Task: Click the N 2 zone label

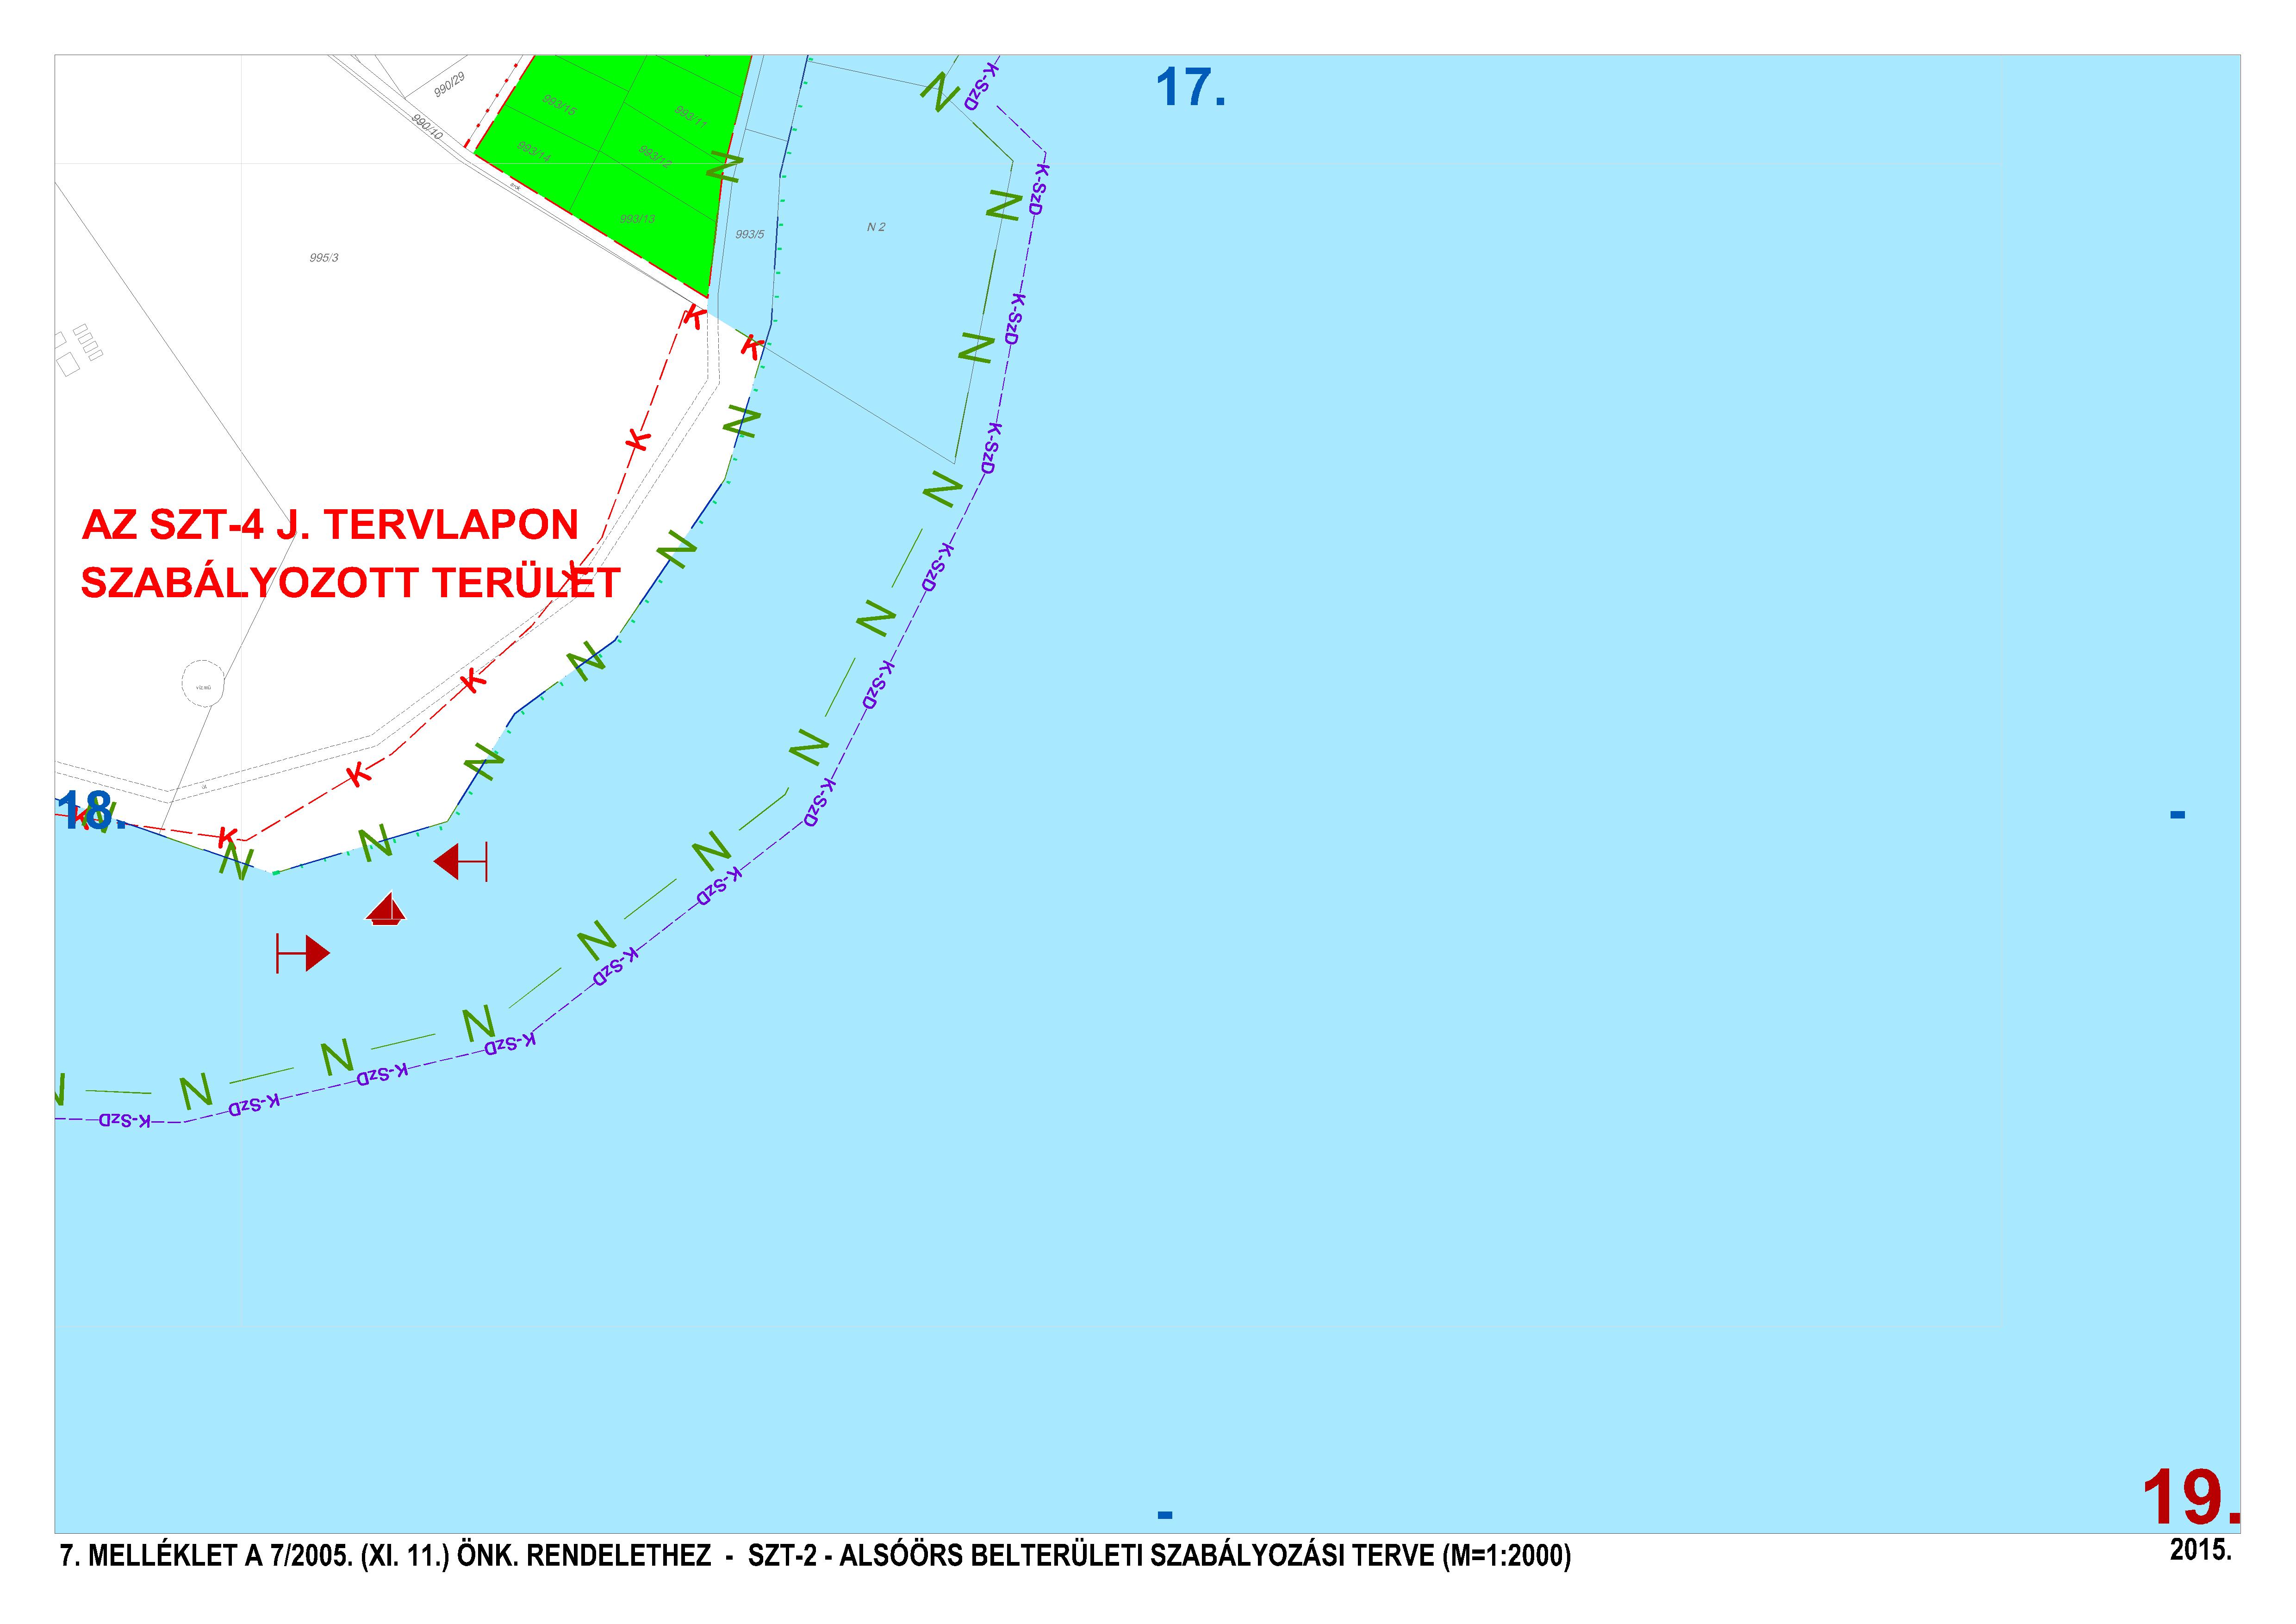Action: (x=876, y=227)
